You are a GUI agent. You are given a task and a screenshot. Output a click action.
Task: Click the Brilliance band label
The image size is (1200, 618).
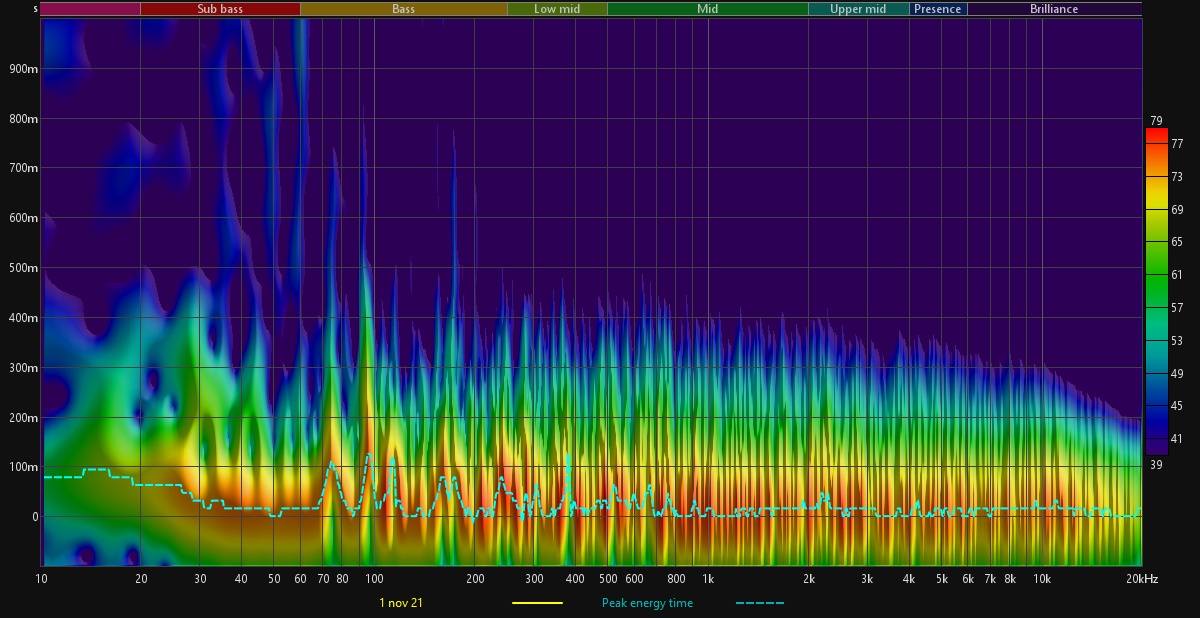pyautogui.click(x=1054, y=9)
